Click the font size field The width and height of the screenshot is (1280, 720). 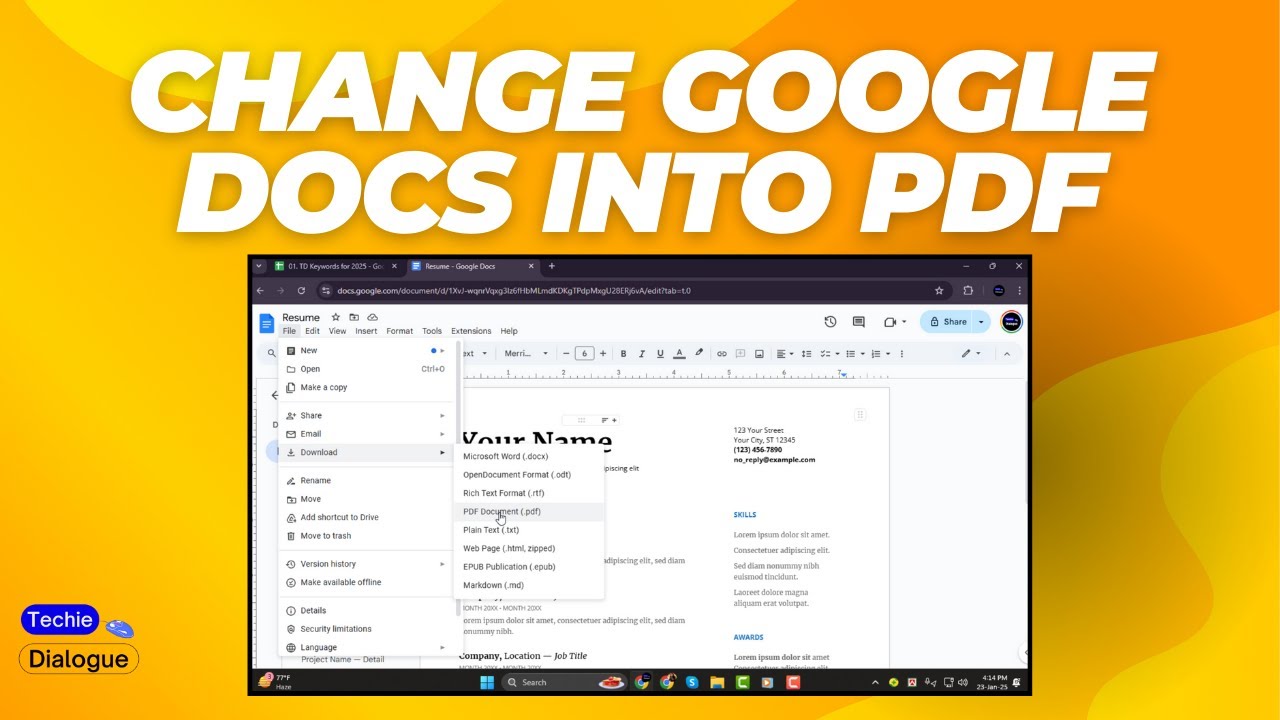tap(585, 353)
